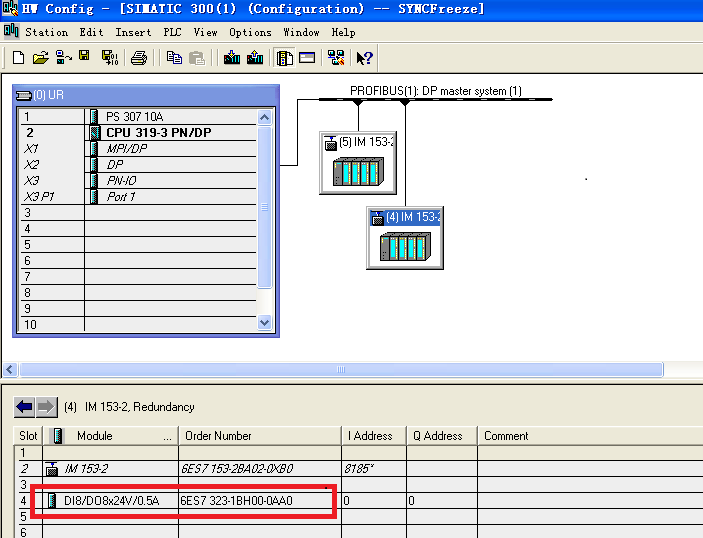Viewport: 703px width, 538px height.
Task: Select the Port 1 row
Action: click(139, 197)
